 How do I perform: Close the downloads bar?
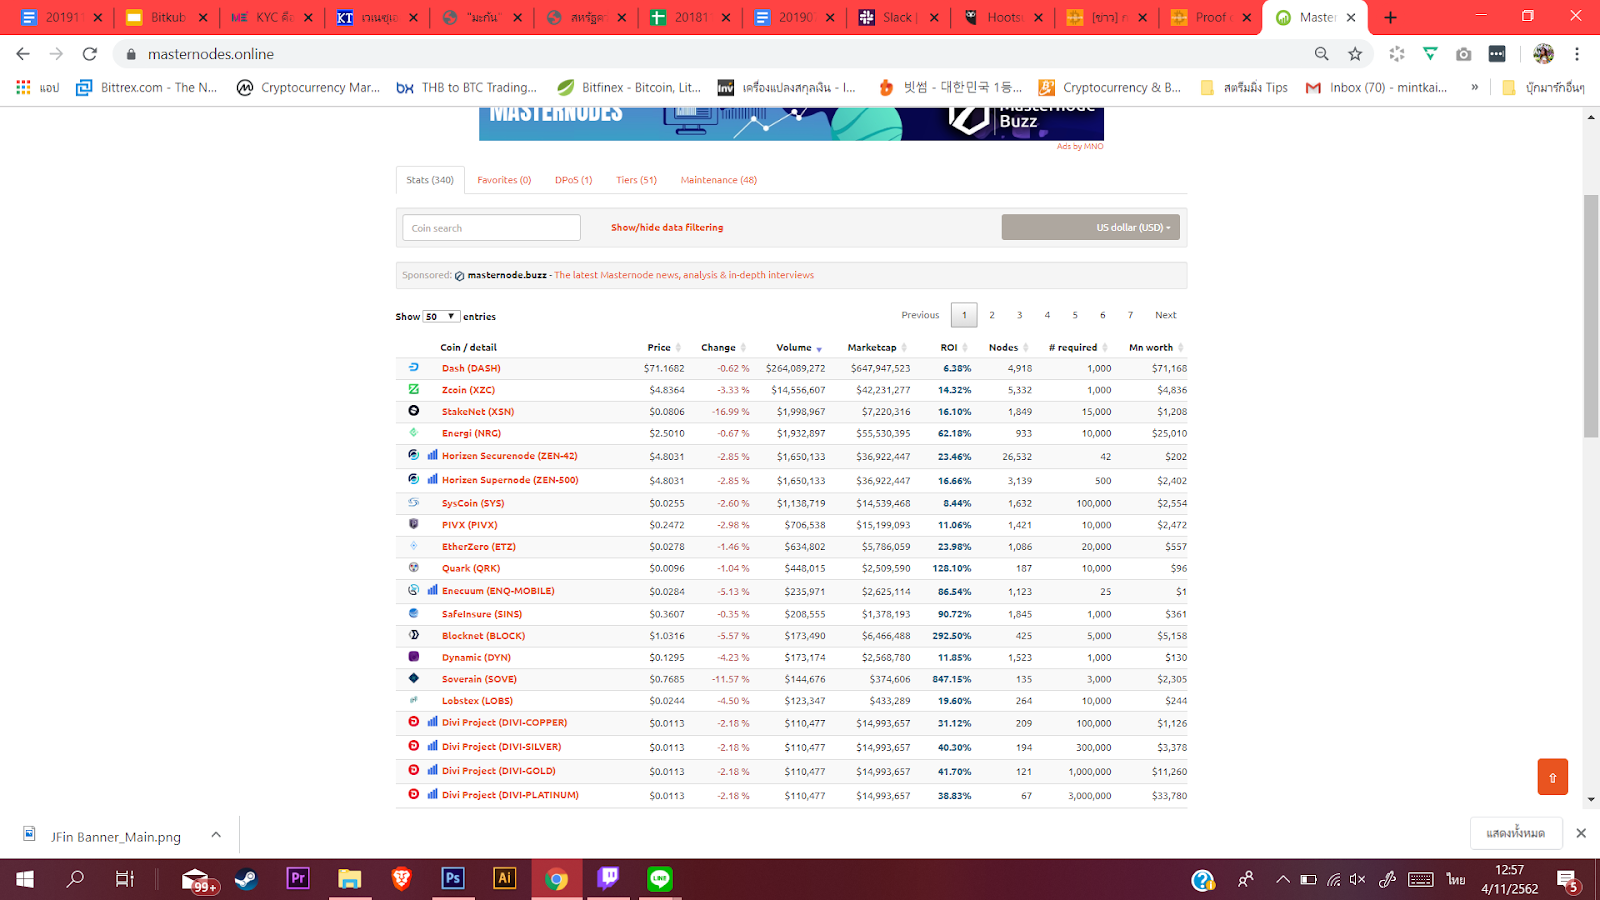pyautogui.click(x=1581, y=833)
